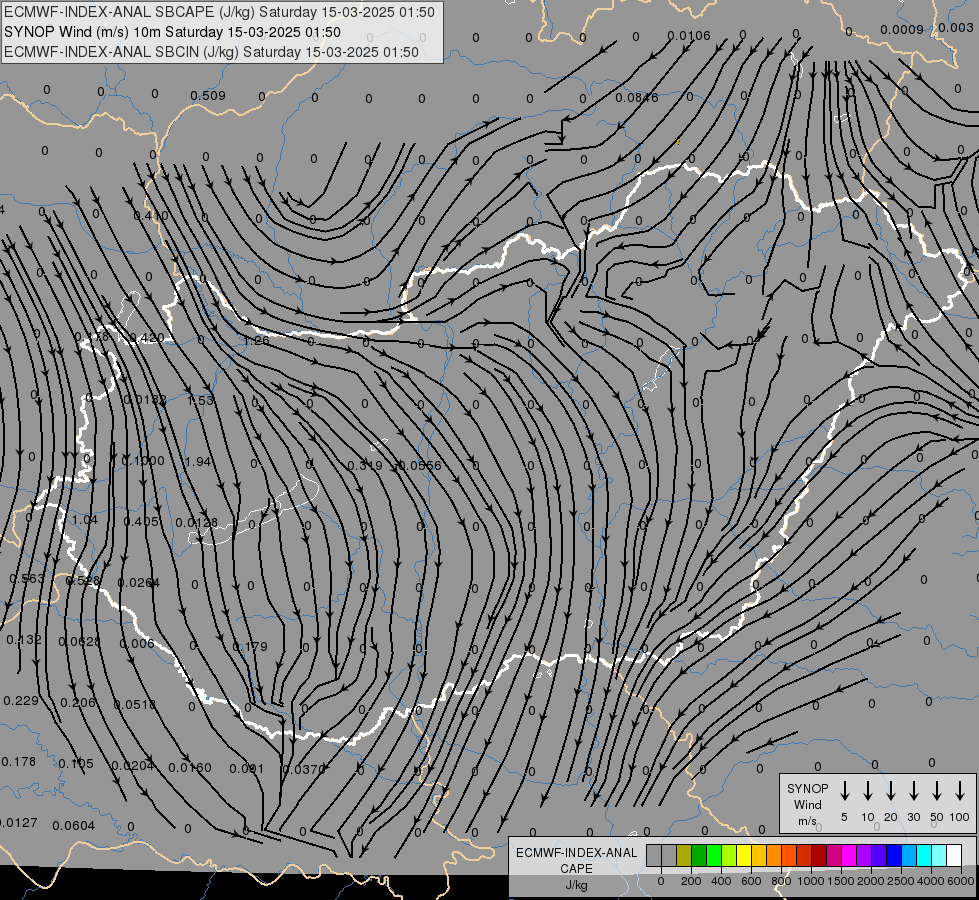
Task: Click the 0.319 grid value
Action: point(365,465)
